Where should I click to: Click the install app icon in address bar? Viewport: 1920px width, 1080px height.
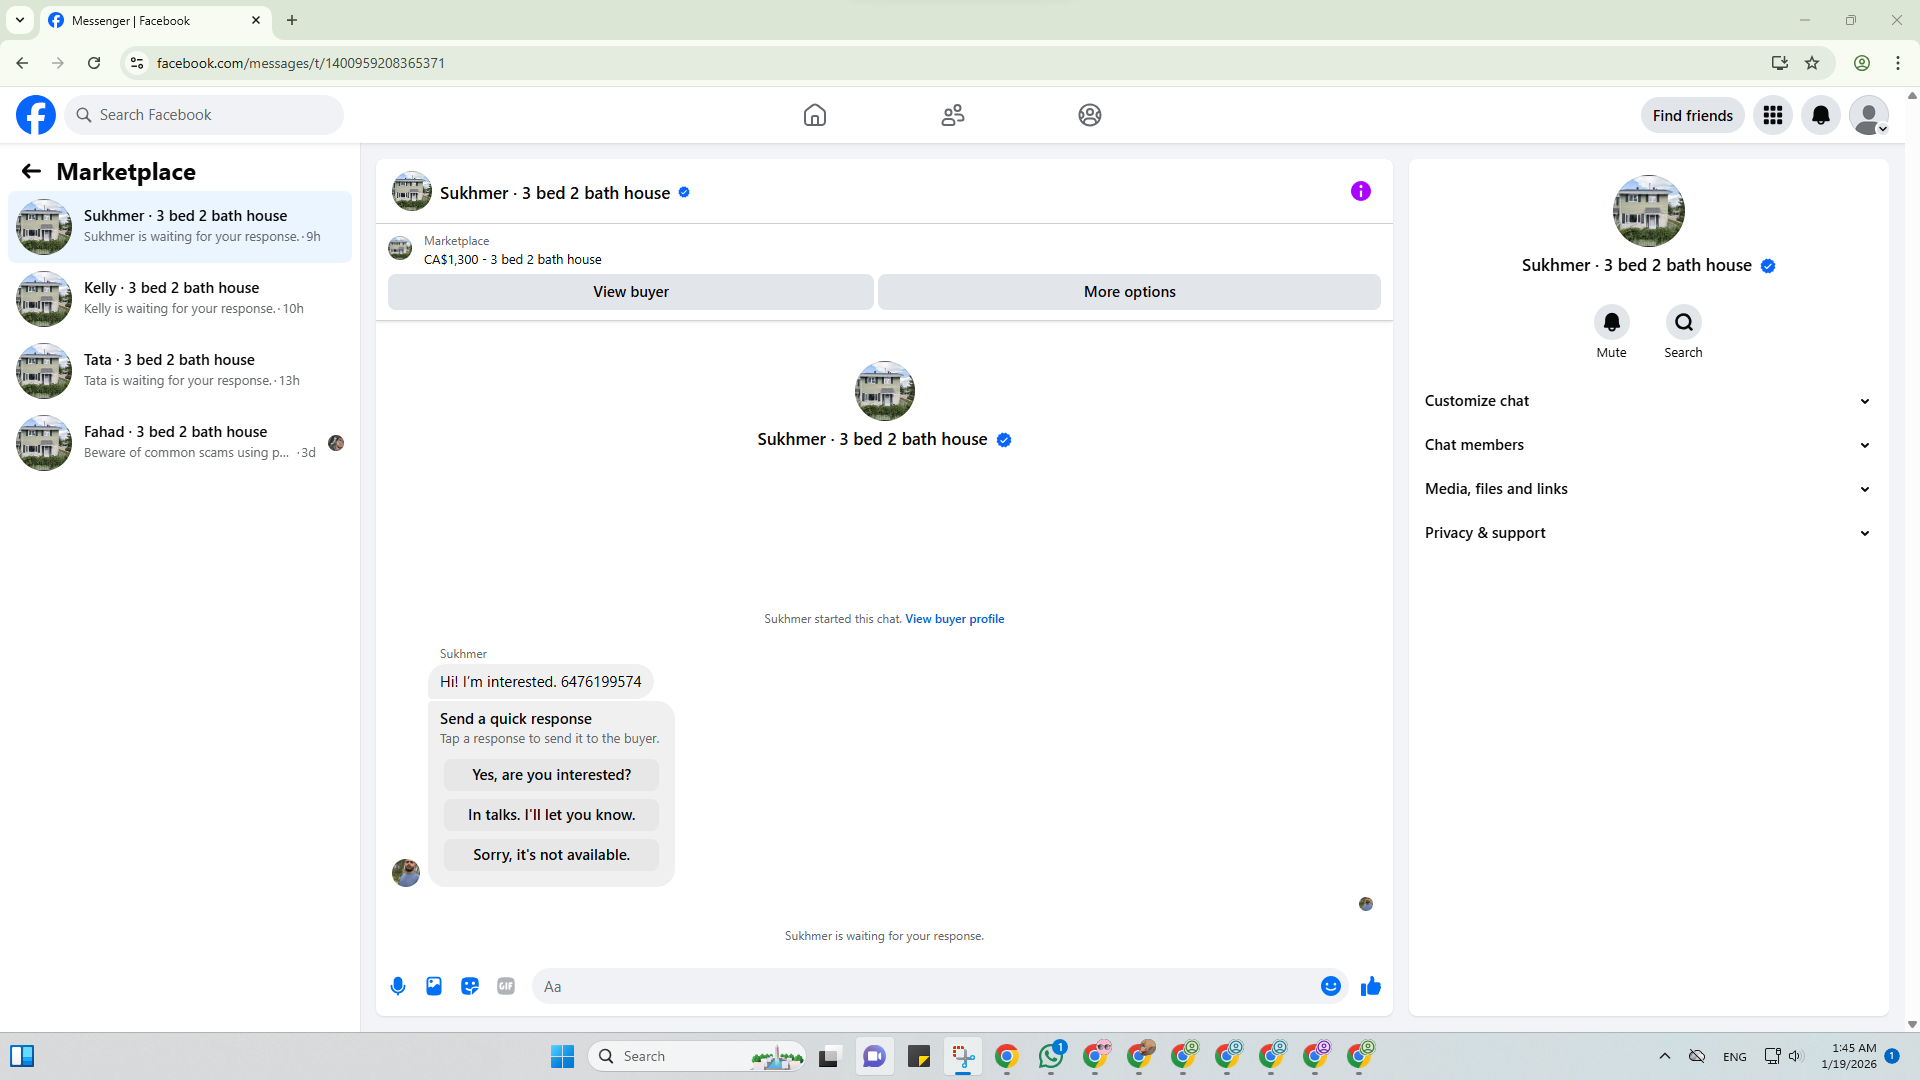click(1780, 63)
